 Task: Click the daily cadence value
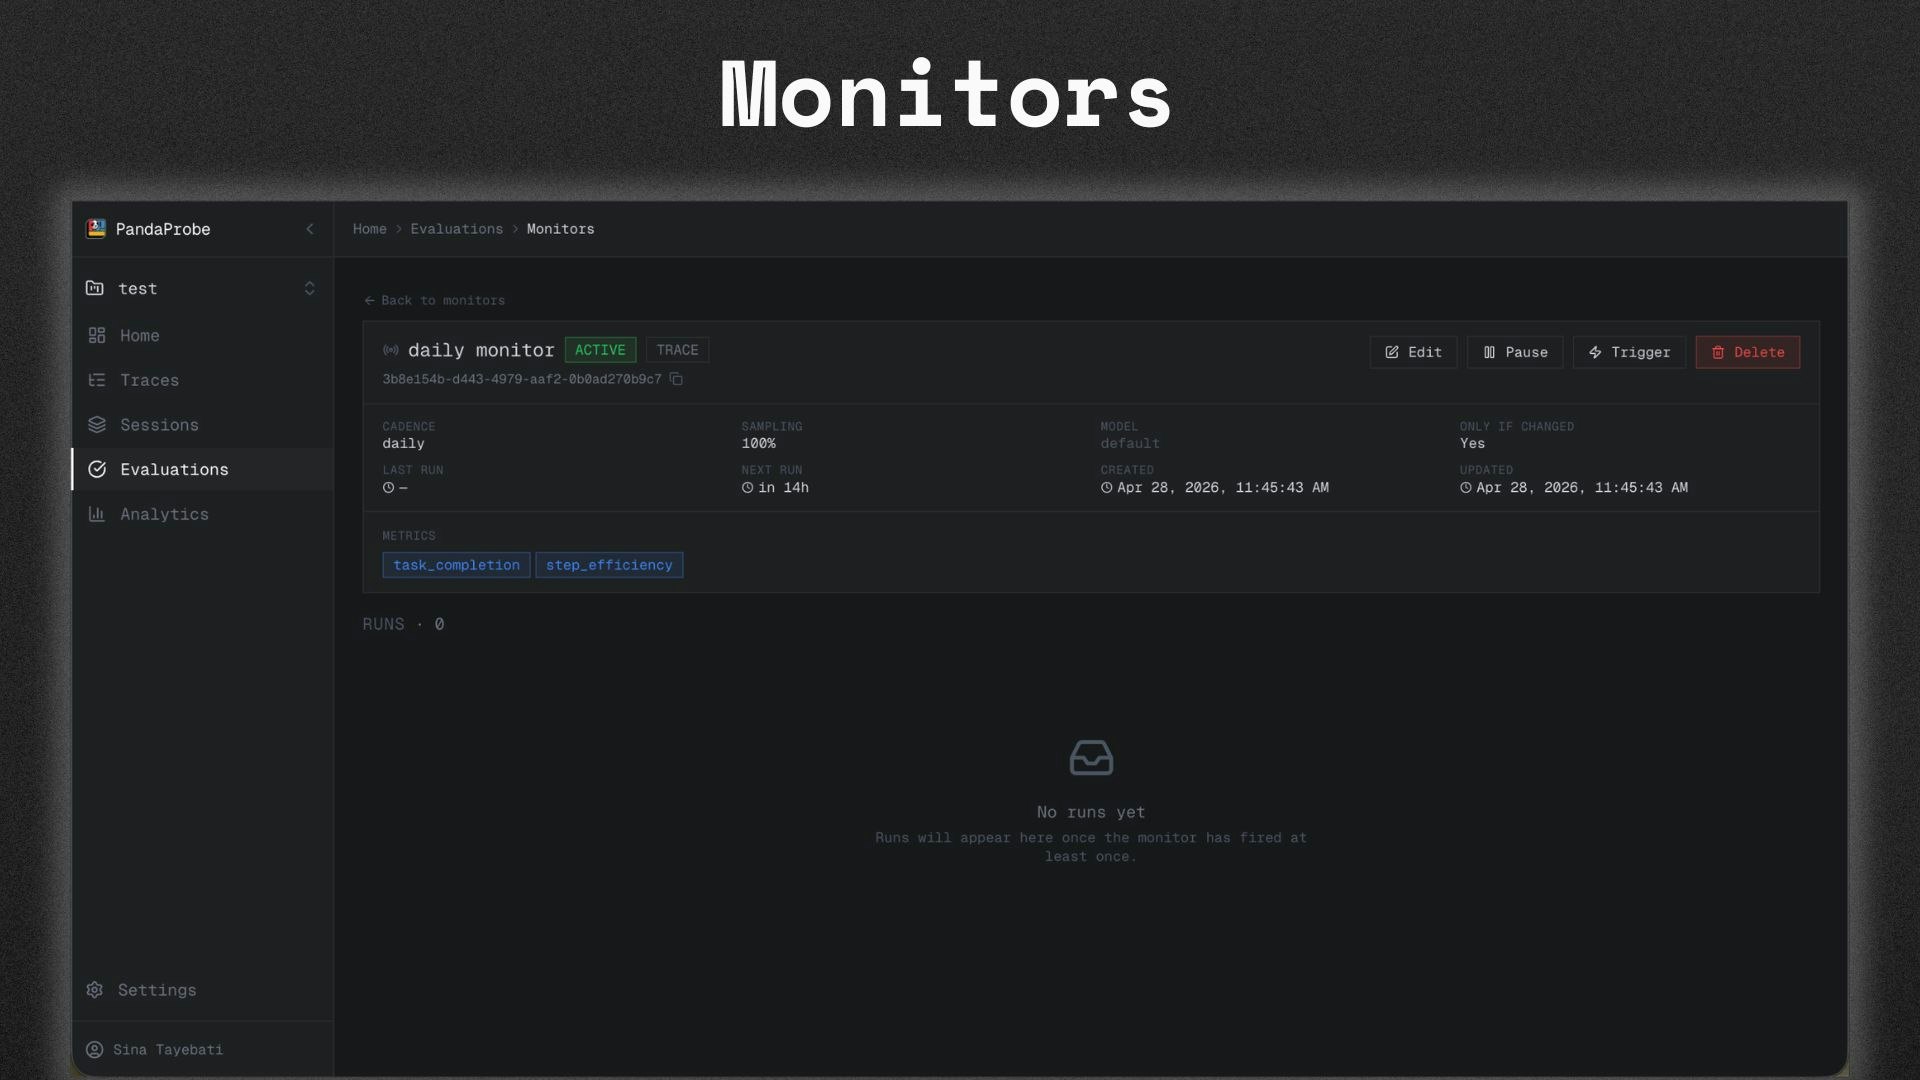point(403,443)
